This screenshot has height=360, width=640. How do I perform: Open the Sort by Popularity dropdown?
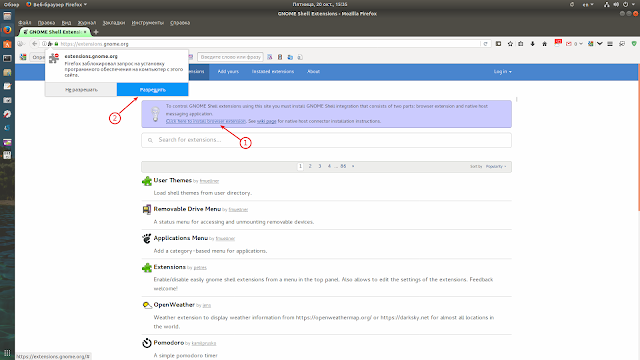[x=496, y=167]
